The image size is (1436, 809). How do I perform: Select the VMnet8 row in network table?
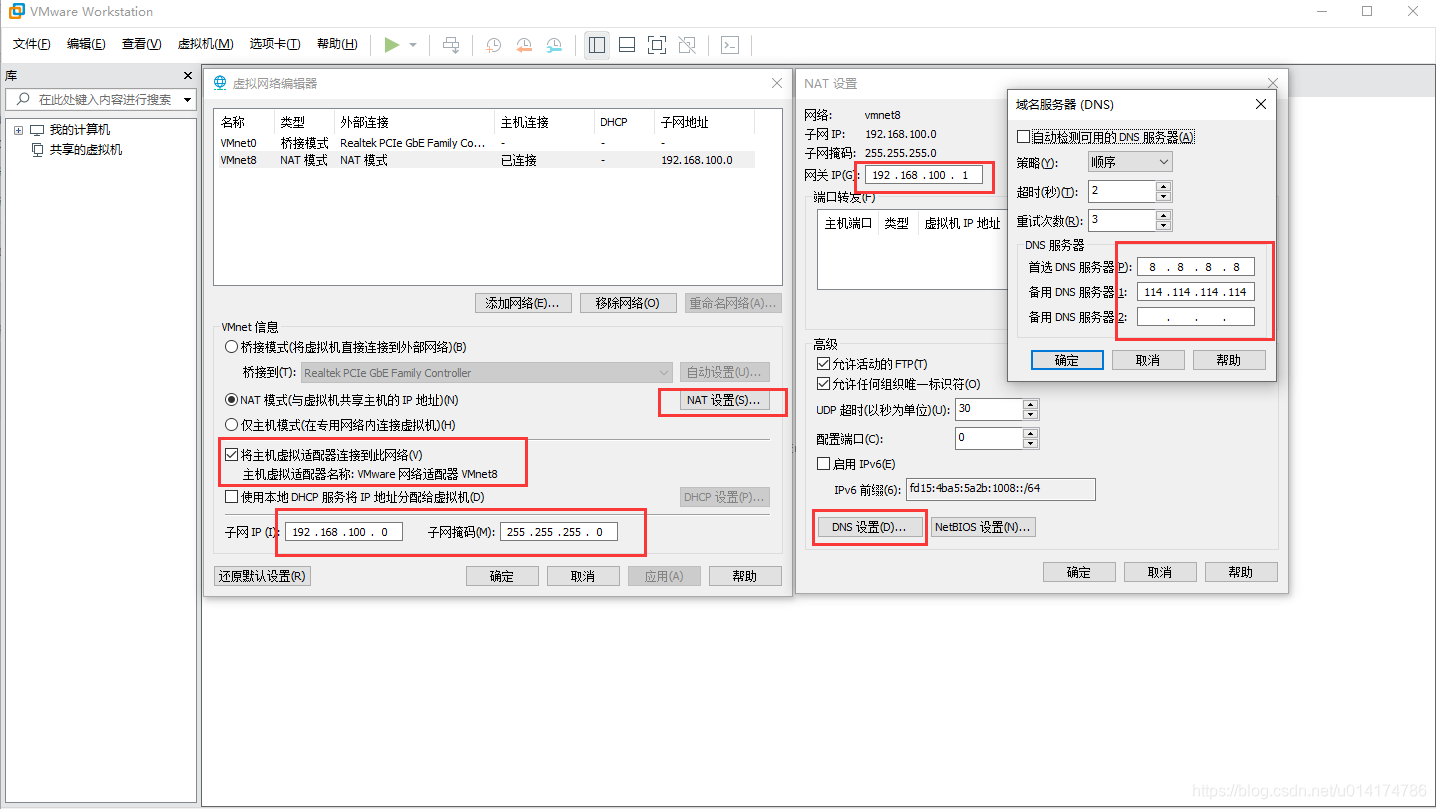click(484, 160)
